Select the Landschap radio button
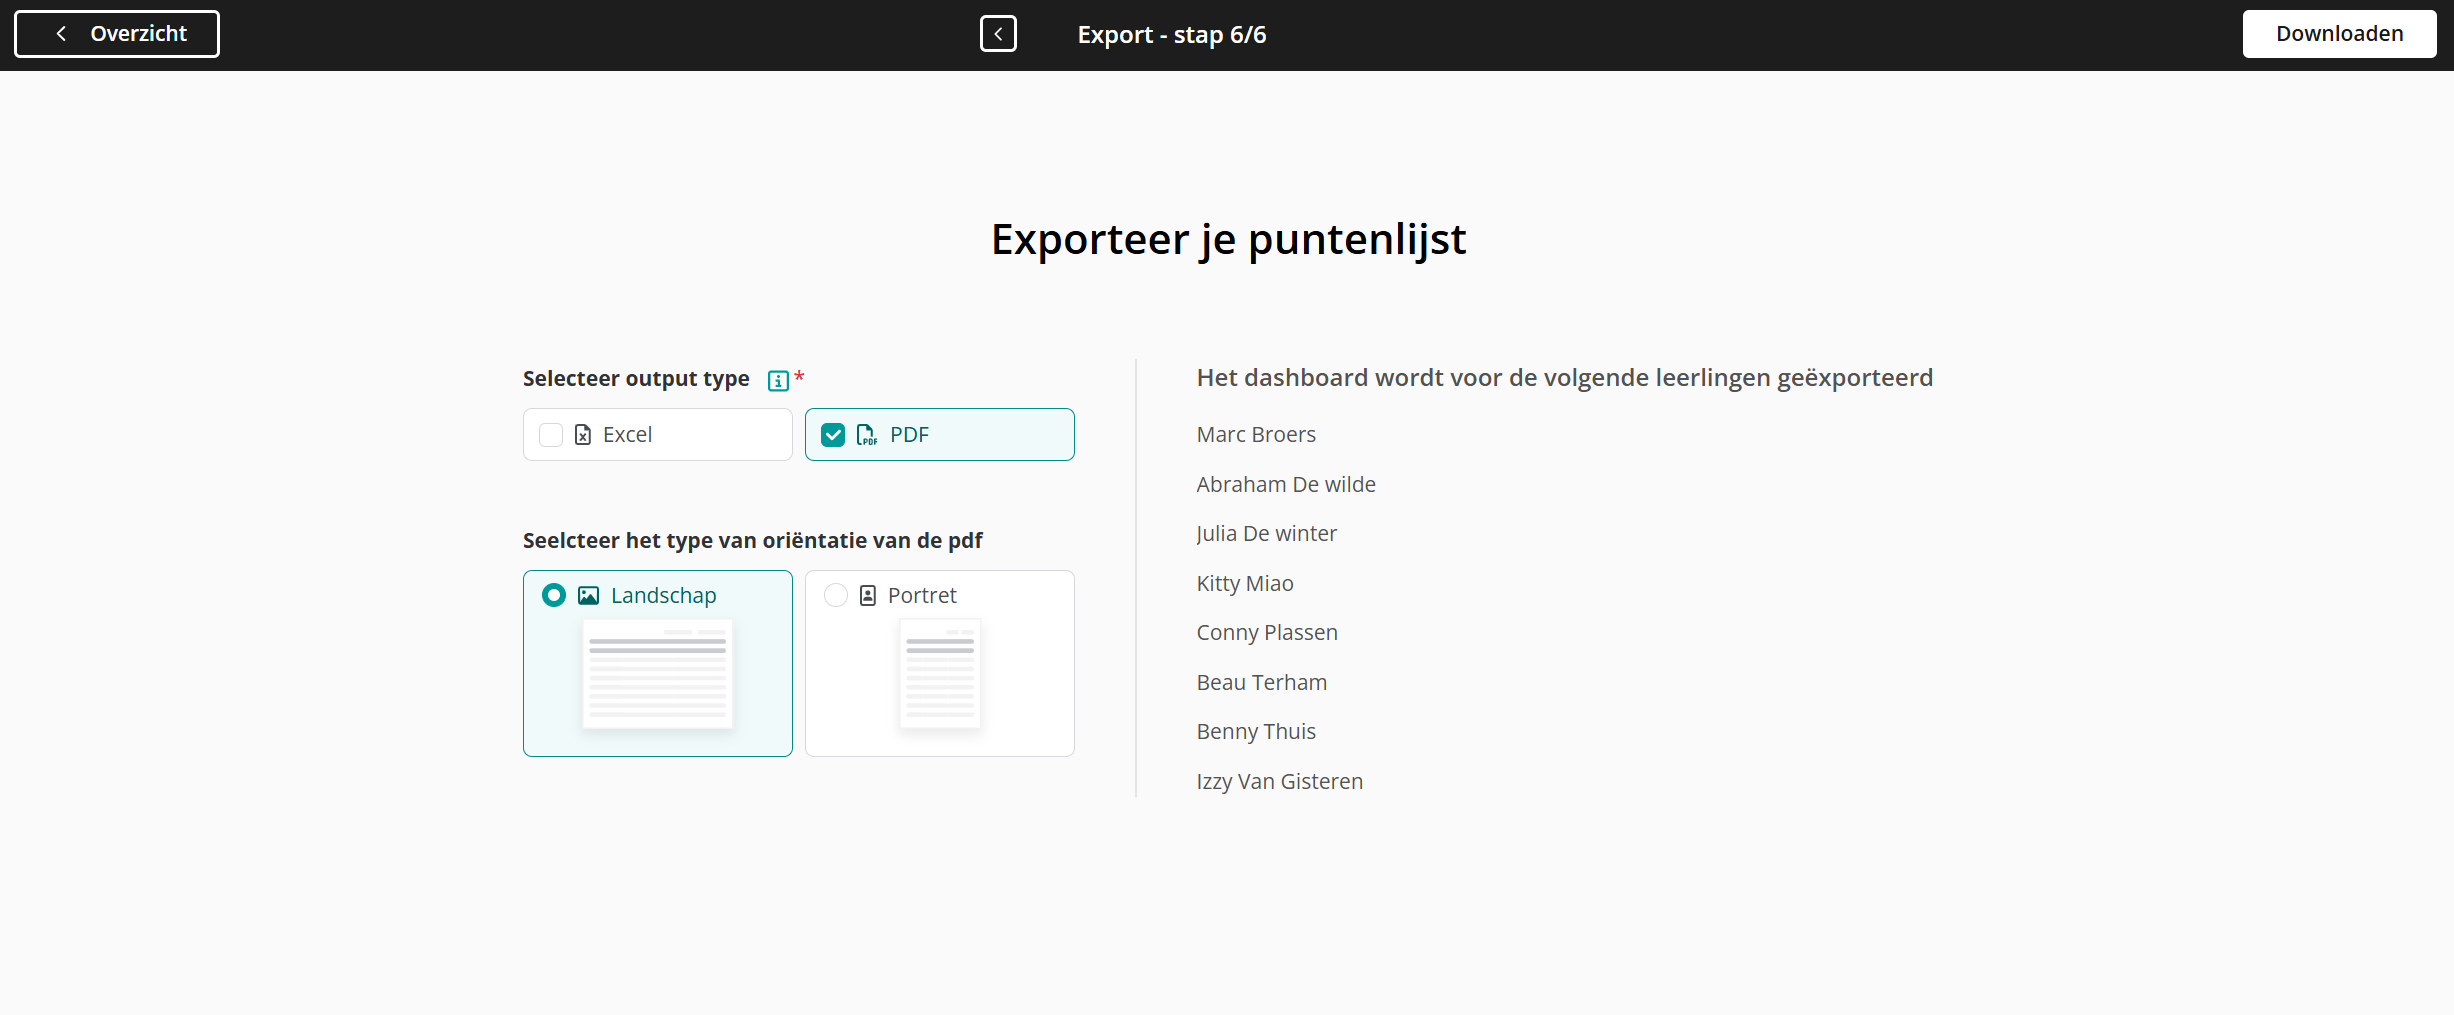This screenshot has width=2454, height=1015. click(554, 596)
